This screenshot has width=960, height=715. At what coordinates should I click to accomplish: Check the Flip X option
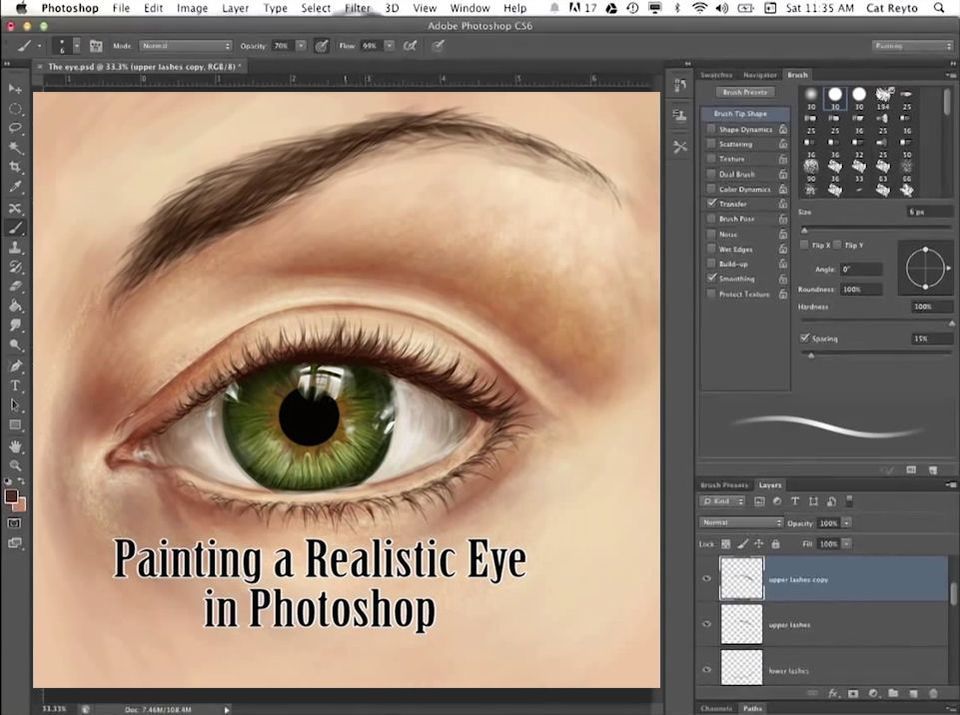pyautogui.click(x=805, y=244)
